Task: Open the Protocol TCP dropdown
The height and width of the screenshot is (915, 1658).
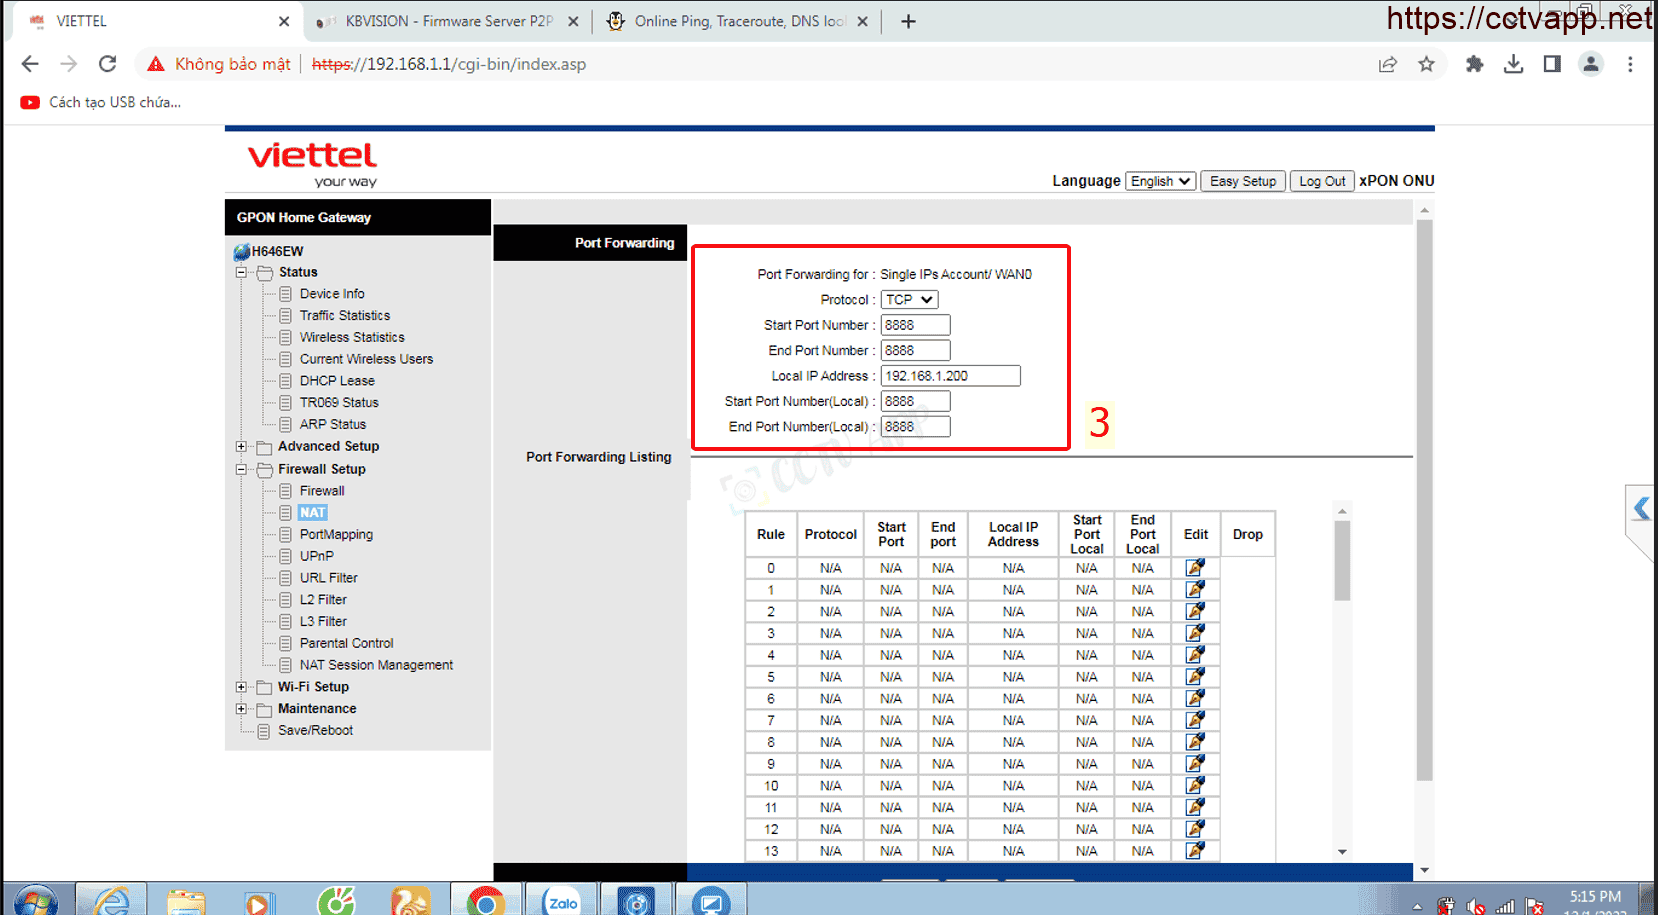Action: pos(909,300)
